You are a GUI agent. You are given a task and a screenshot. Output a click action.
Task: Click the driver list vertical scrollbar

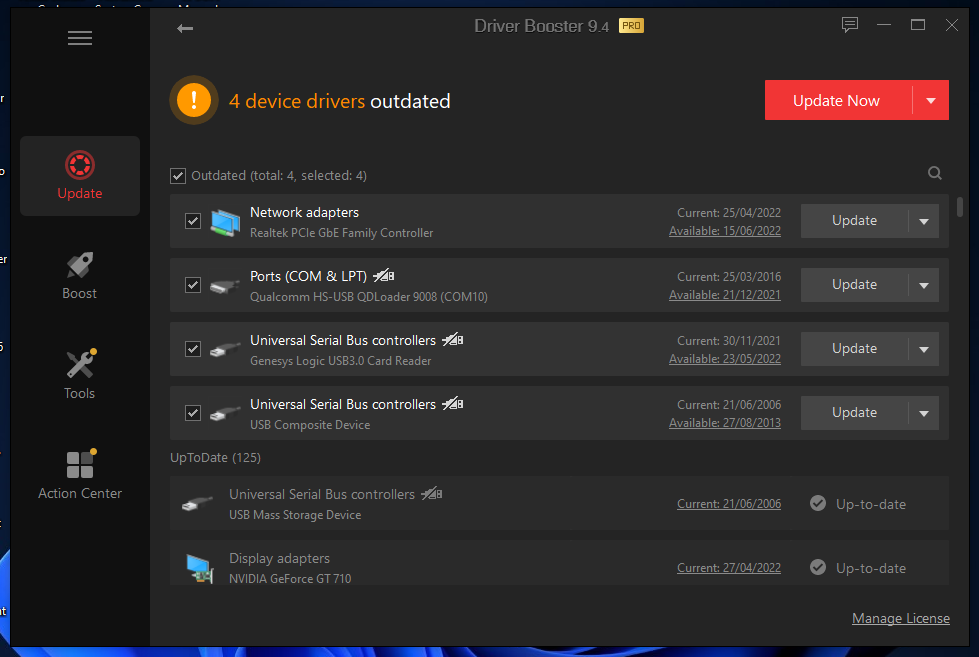click(960, 206)
